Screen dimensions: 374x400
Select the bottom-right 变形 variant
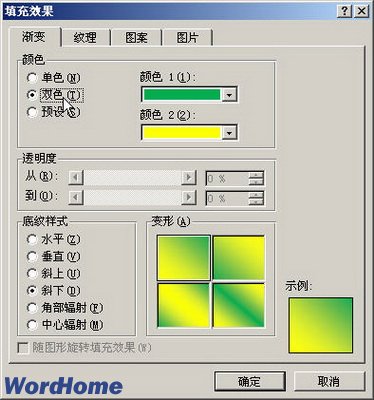click(x=239, y=305)
